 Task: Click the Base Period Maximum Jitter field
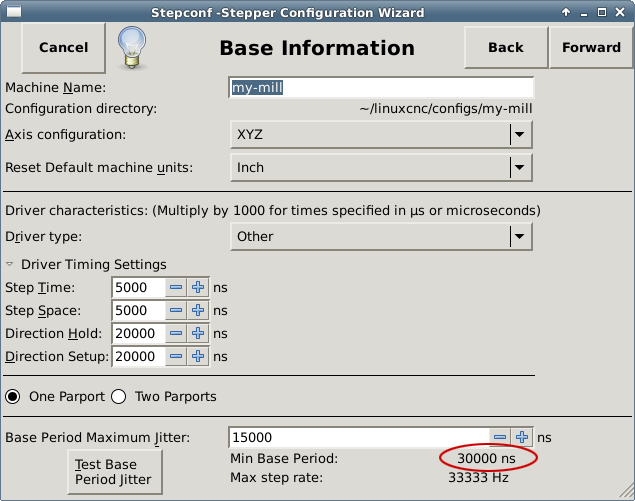(359, 437)
